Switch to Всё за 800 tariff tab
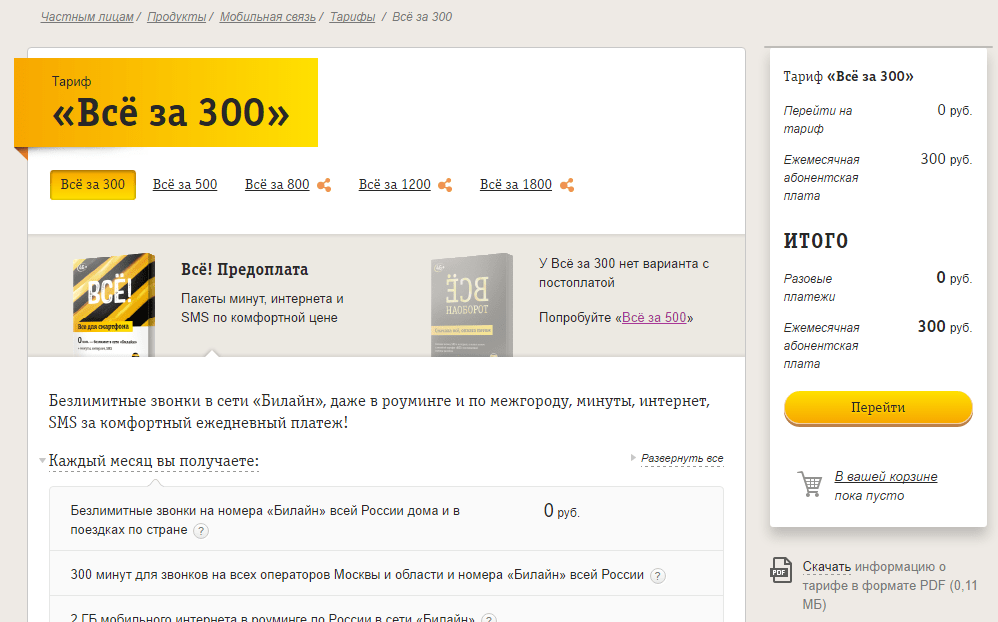 point(277,185)
